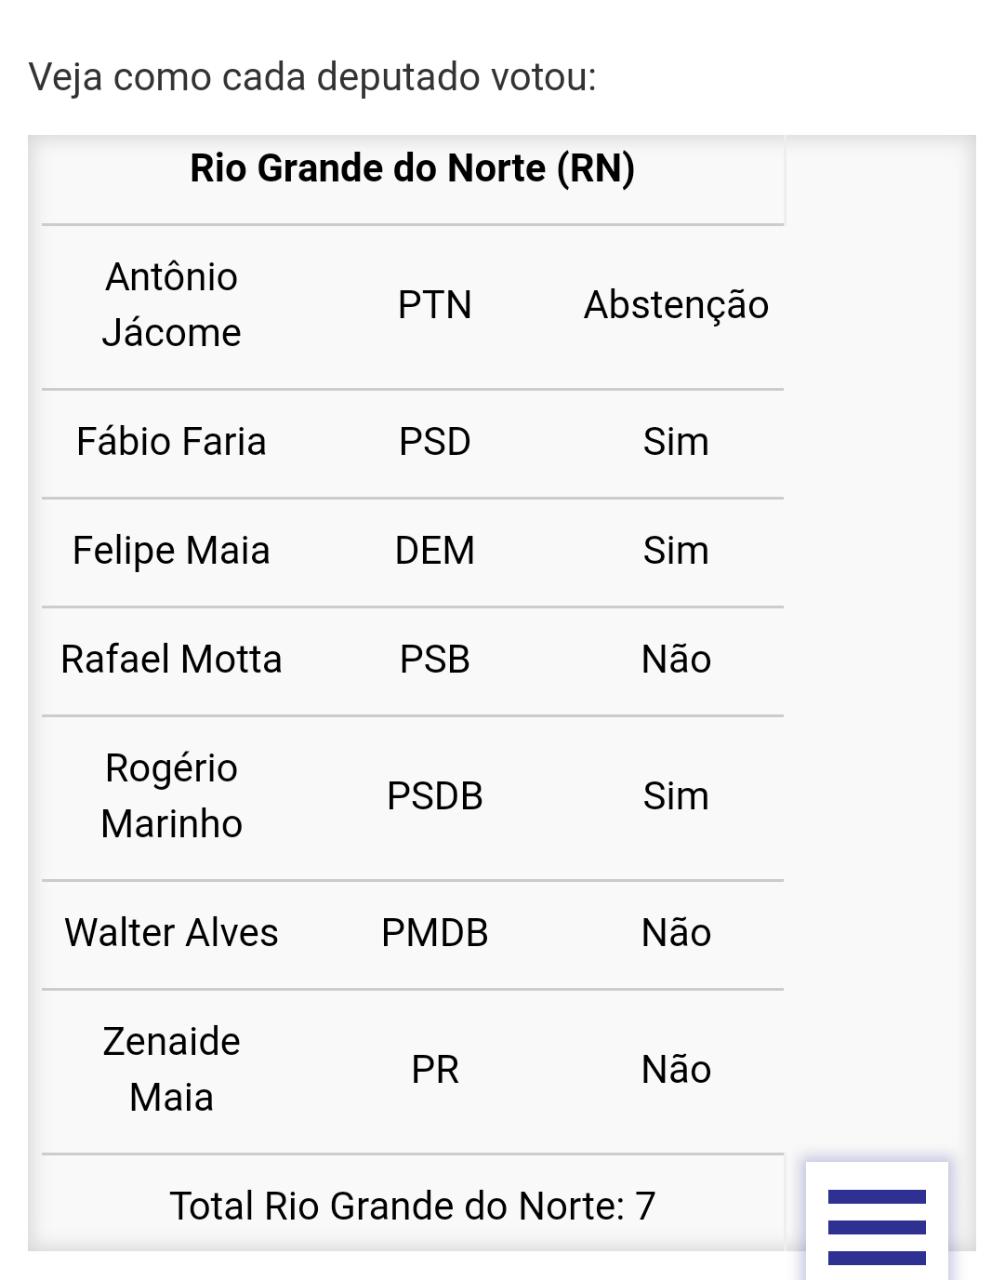The image size is (1004, 1280).
Task: Click the PR party cell
Action: pos(434,1070)
